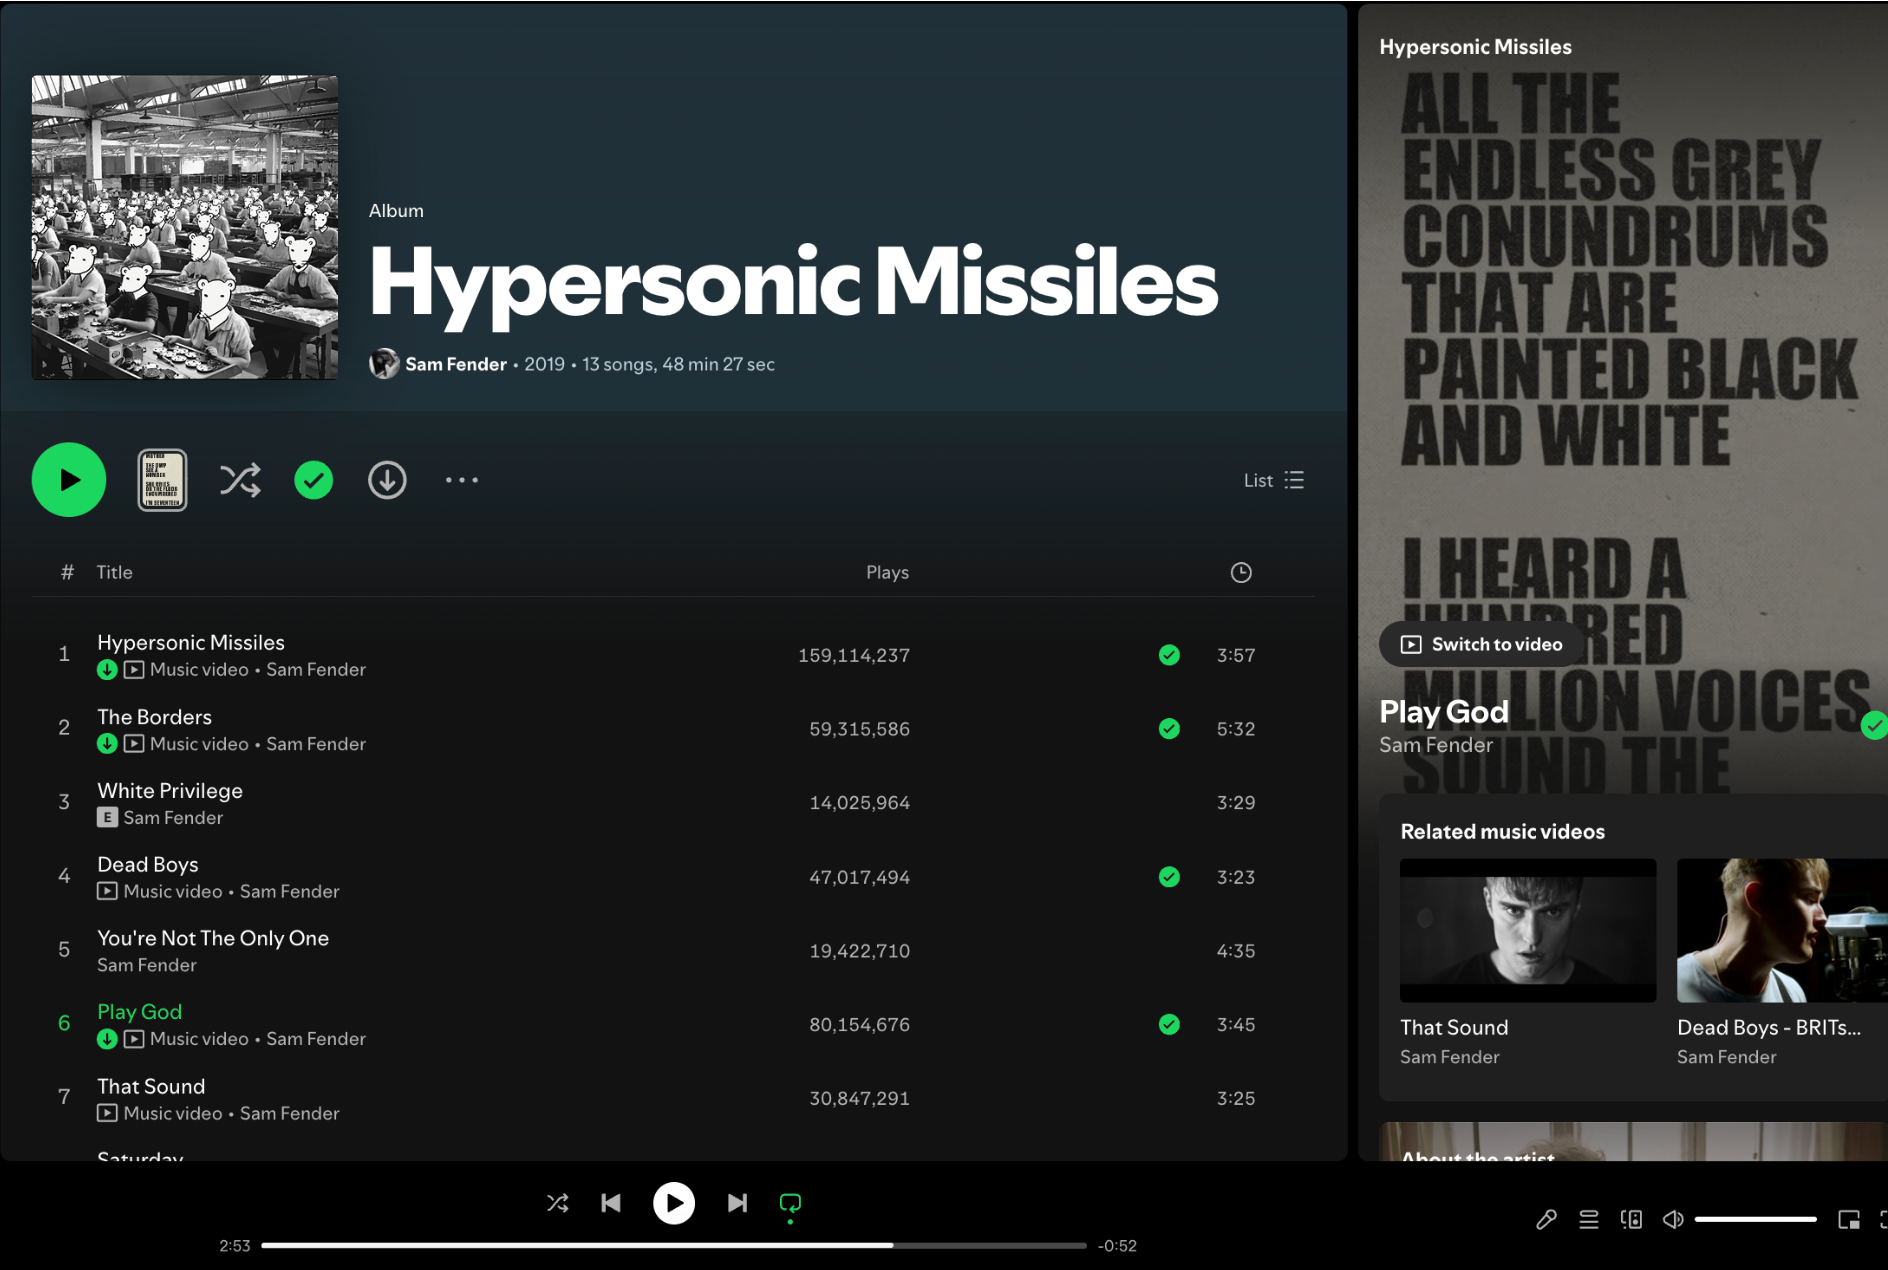Click downloaded indicator on The Borders
Viewport: 1888px width, 1270px height.
click(107, 744)
